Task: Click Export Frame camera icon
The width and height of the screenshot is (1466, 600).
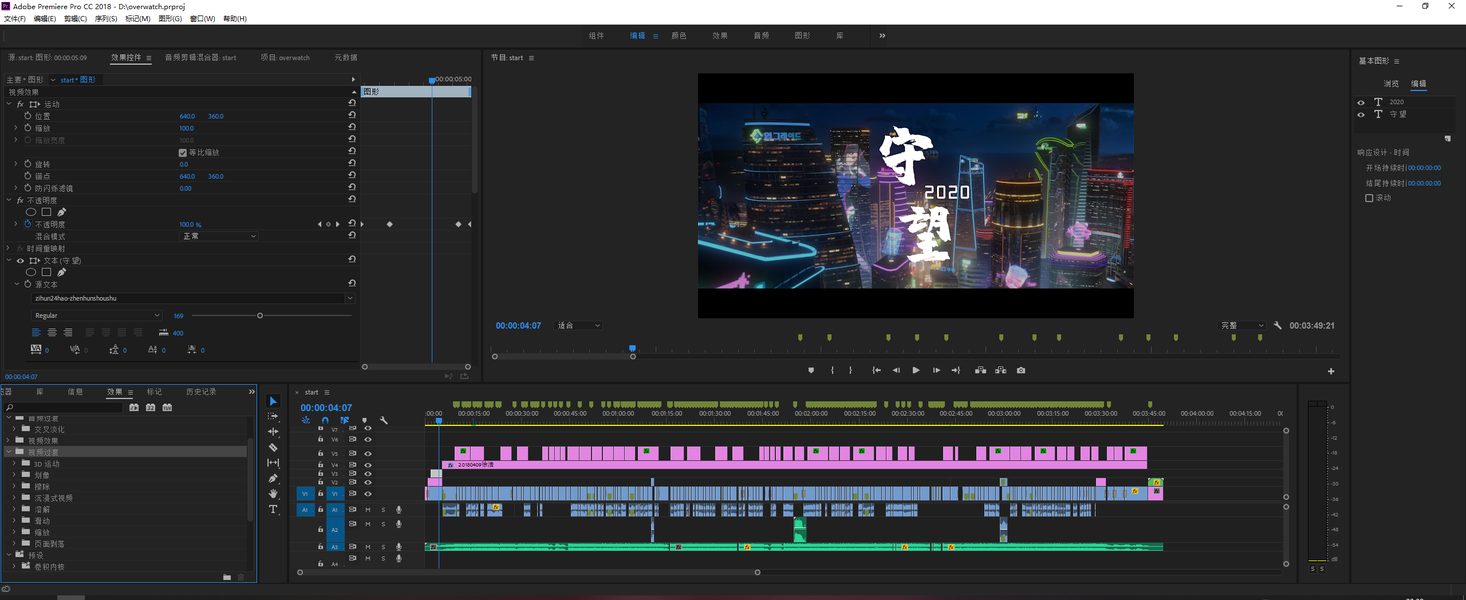Action: coord(1020,370)
